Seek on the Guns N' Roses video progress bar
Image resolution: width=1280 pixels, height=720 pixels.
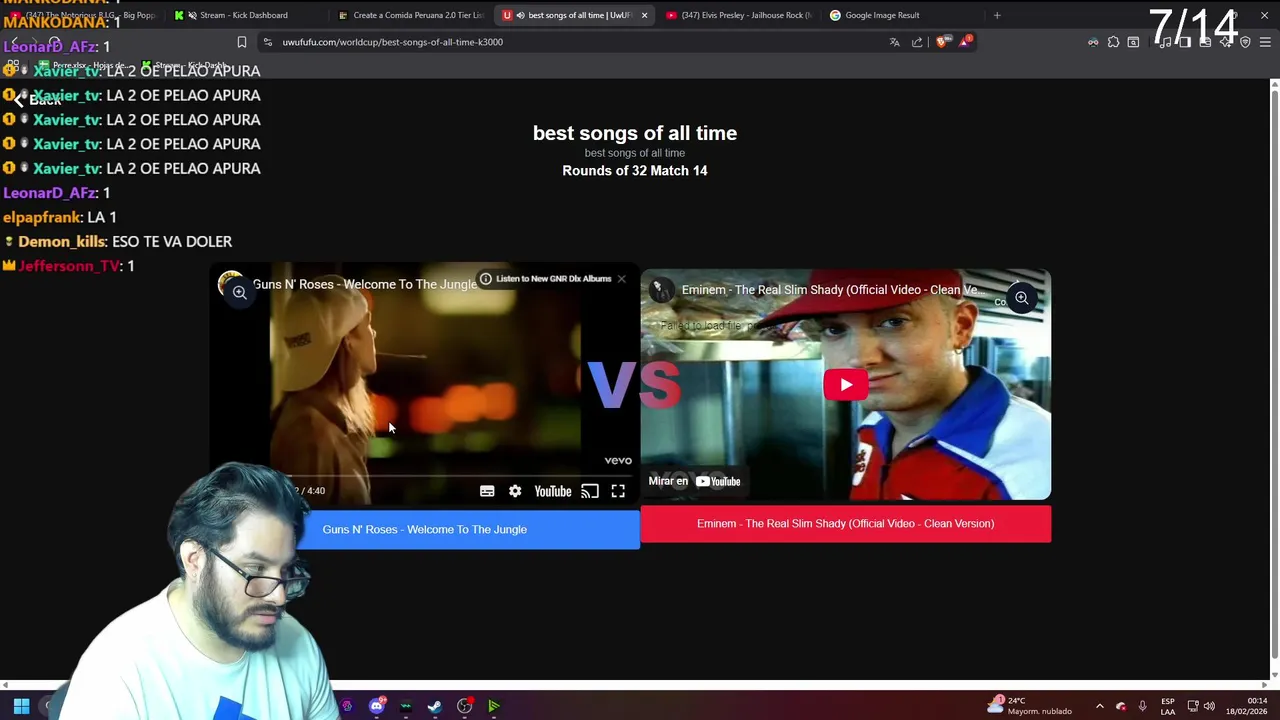[x=424, y=476]
